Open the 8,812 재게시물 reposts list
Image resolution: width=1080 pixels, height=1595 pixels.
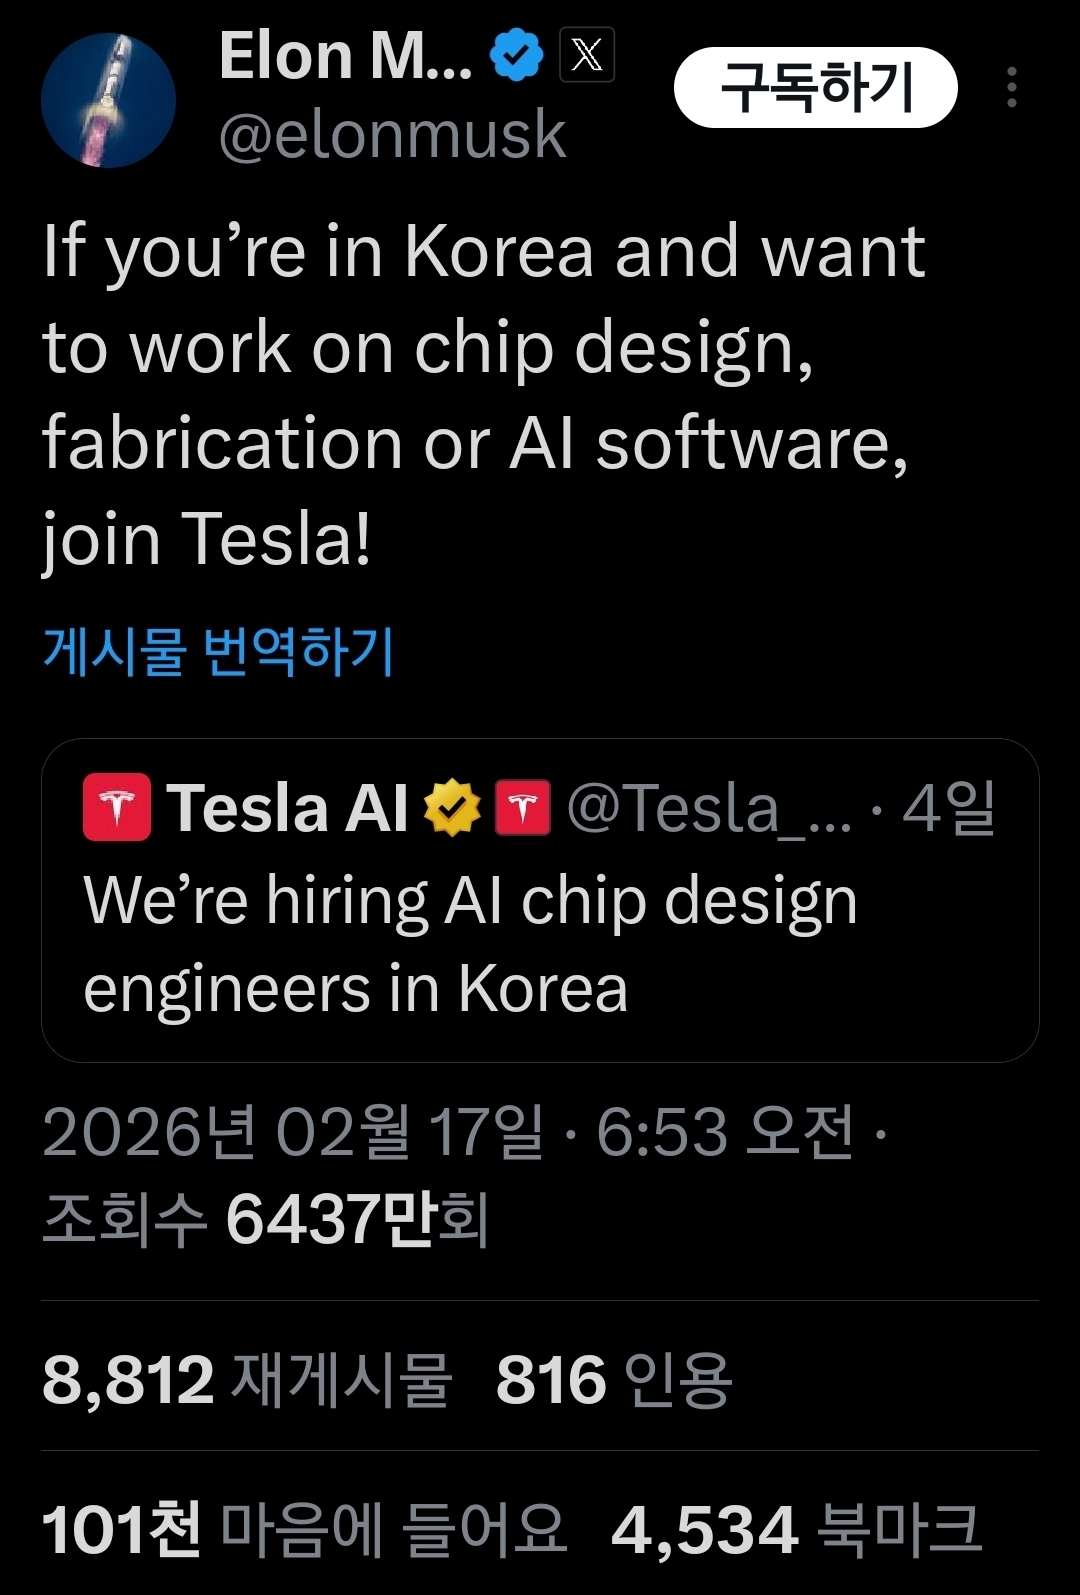coord(246,1380)
